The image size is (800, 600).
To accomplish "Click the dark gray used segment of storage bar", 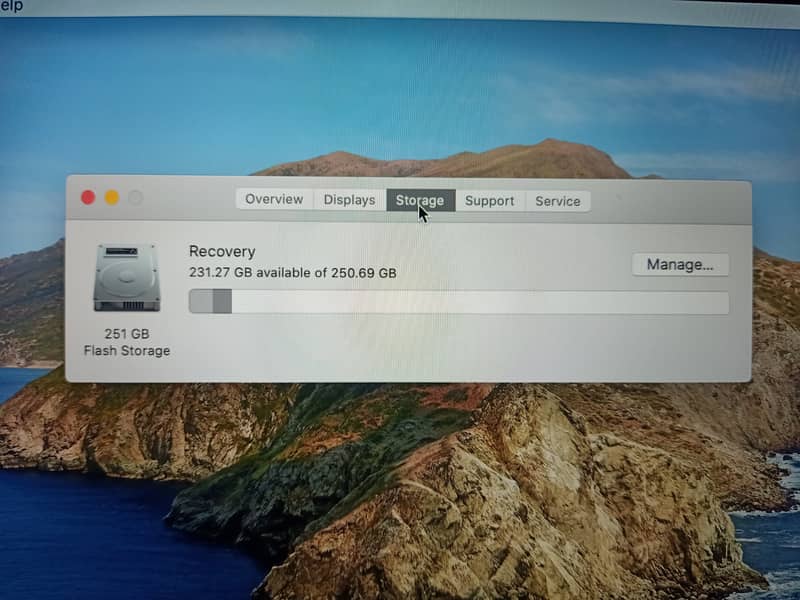I will pyautogui.click(x=222, y=301).
